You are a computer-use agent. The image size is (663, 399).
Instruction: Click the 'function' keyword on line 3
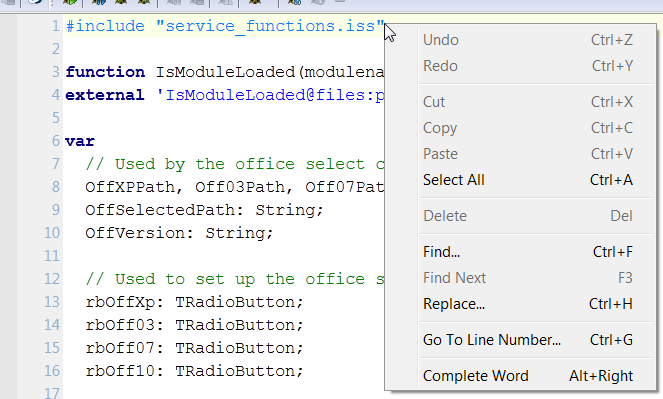click(x=105, y=72)
